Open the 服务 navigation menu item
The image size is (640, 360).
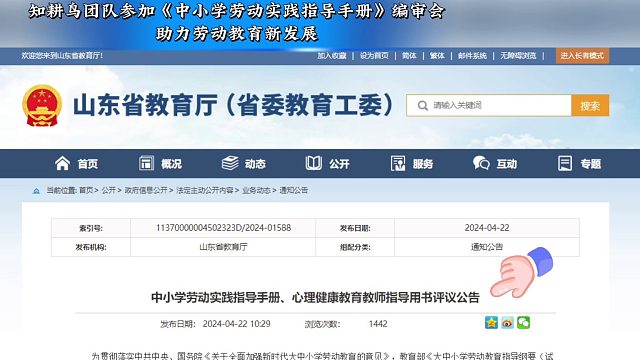[423, 164]
